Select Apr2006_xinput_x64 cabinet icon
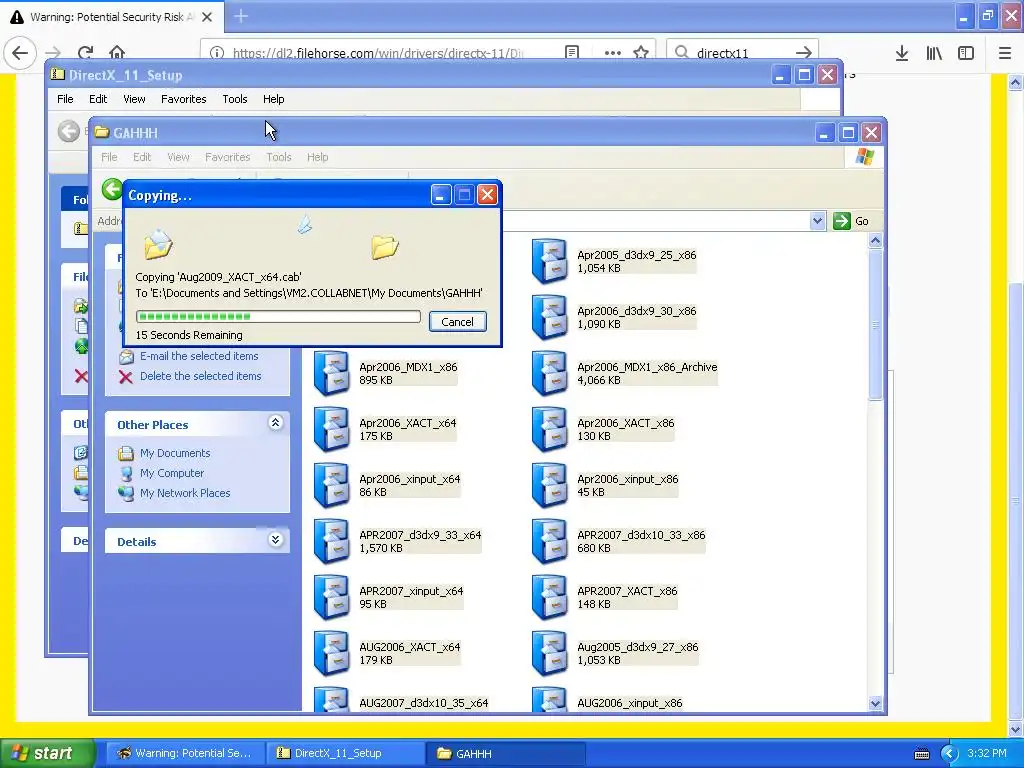The height and width of the screenshot is (768, 1024). tap(332, 486)
